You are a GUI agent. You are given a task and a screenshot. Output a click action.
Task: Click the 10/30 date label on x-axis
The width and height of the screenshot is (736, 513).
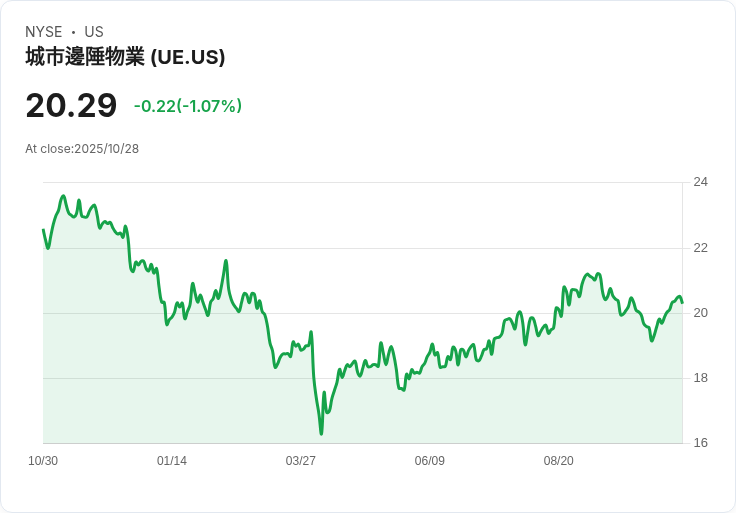(x=43, y=461)
